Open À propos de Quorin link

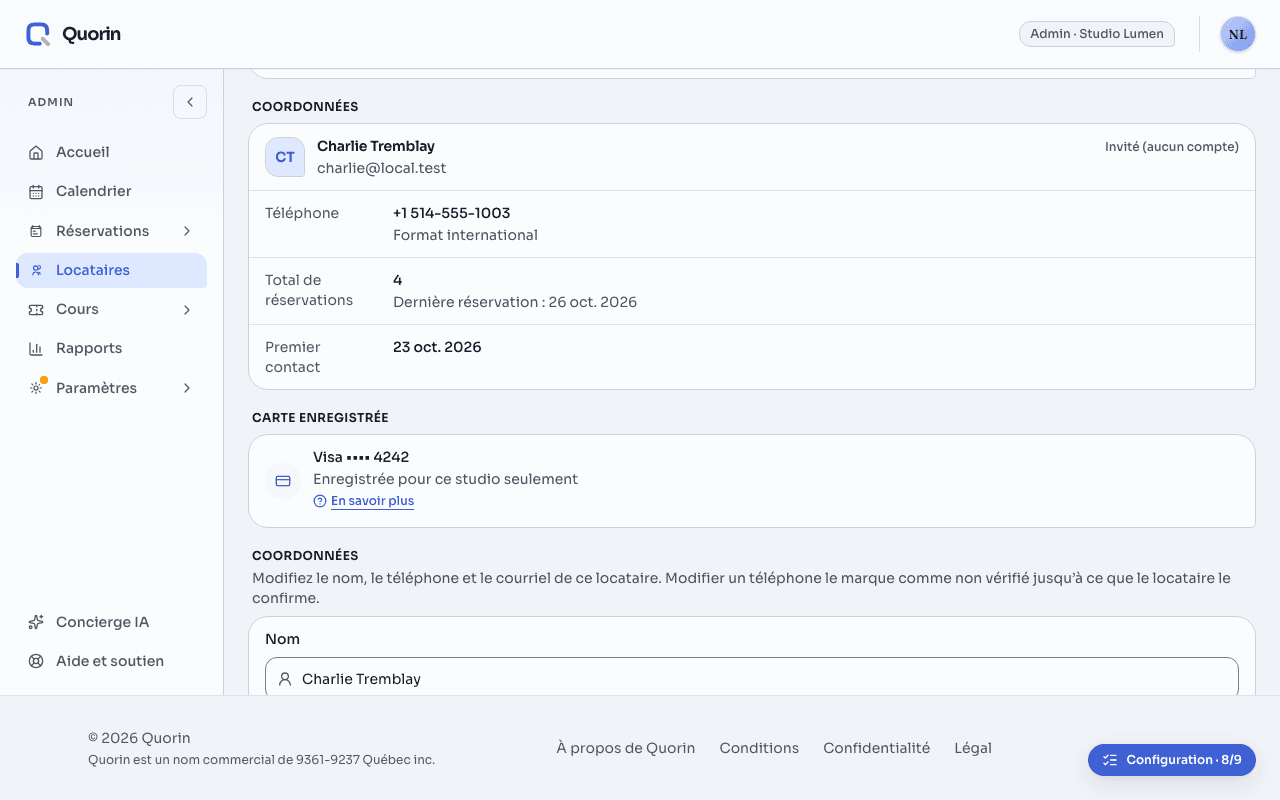tap(626, 748)
